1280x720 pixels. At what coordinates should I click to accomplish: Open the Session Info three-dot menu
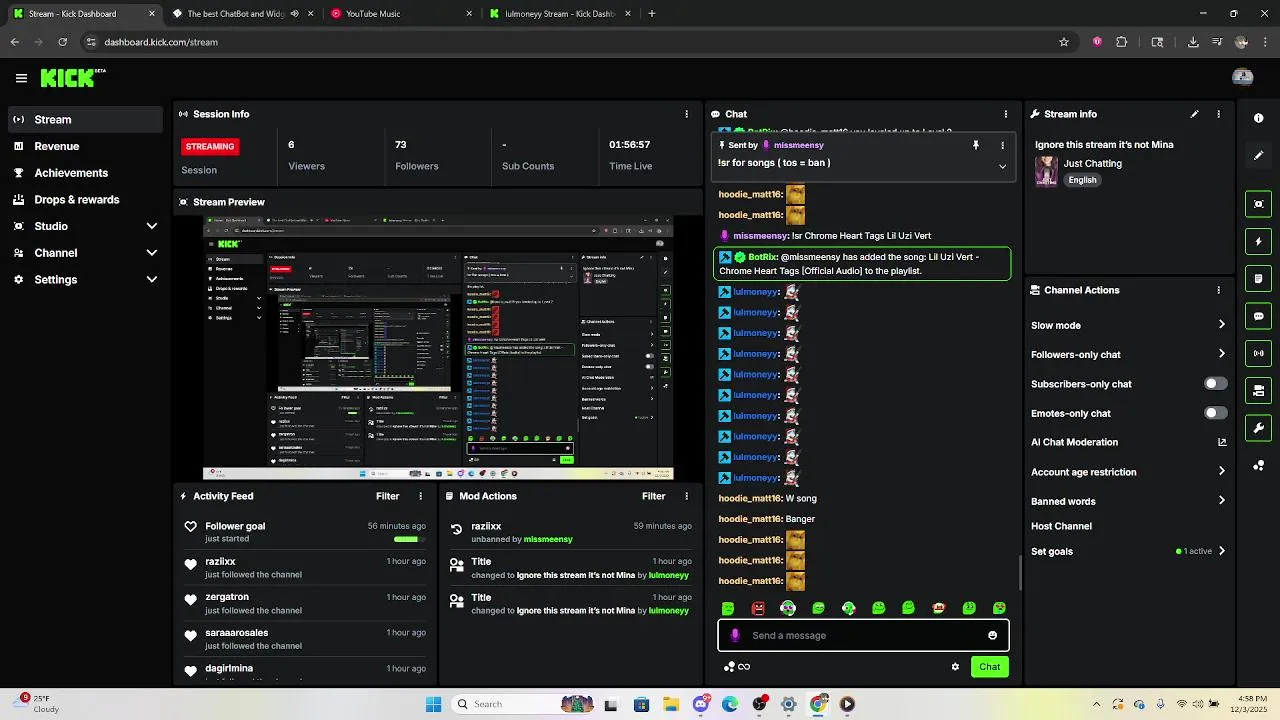[x=686, y=114]
